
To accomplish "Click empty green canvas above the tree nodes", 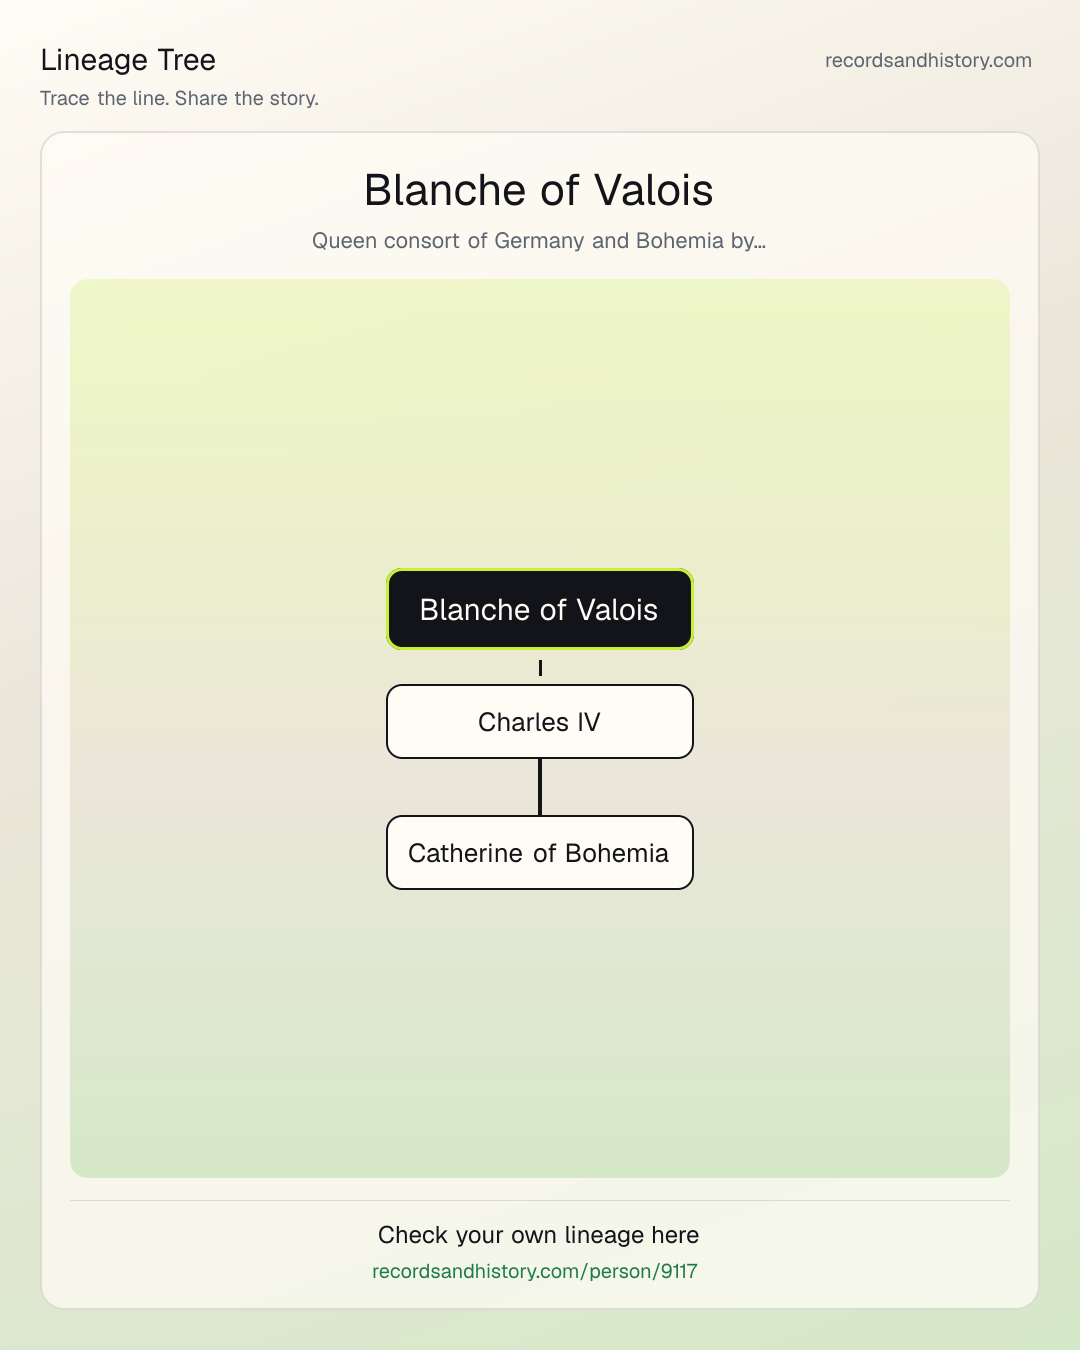I will [540, 420].
